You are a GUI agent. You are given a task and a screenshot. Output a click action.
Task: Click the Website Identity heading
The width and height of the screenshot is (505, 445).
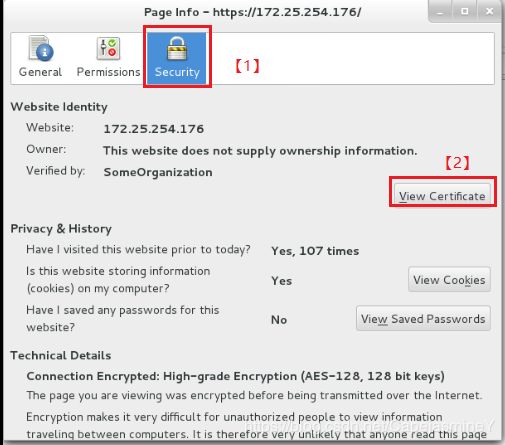coord(59,107)
